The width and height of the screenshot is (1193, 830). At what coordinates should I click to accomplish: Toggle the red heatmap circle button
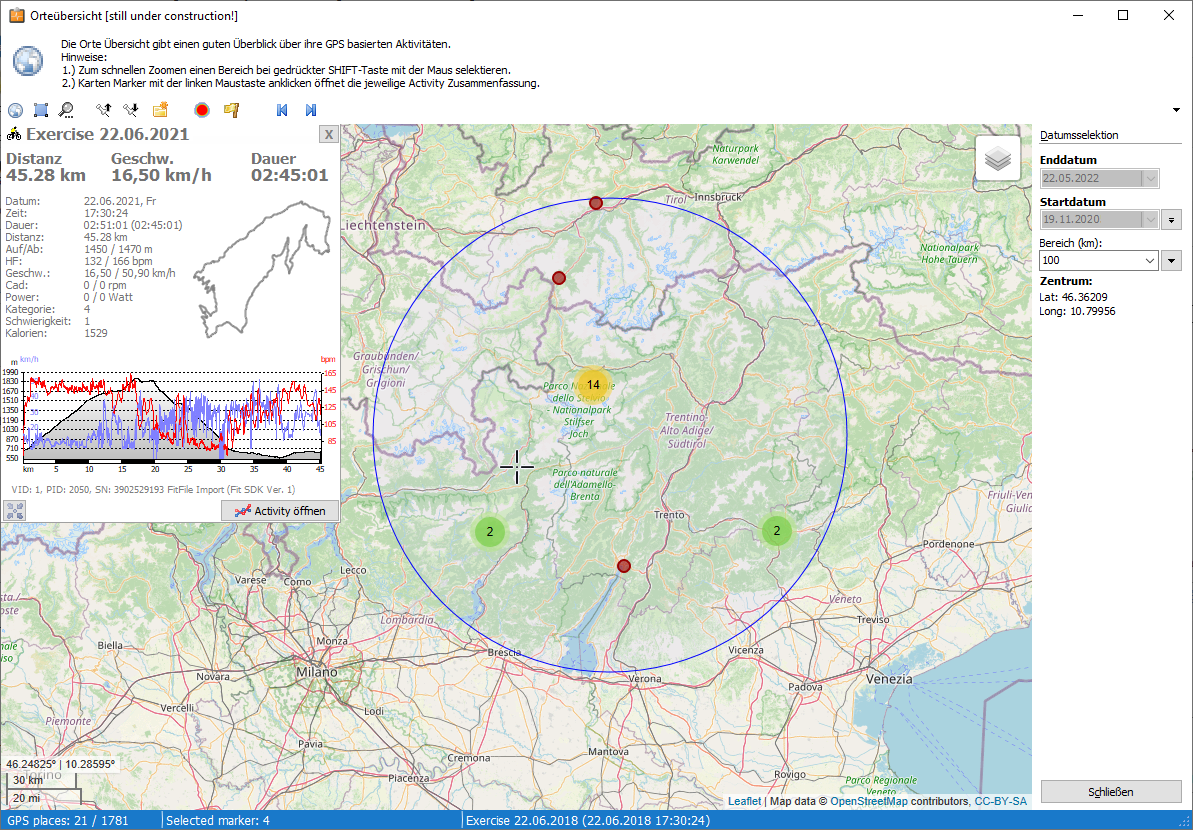202,110
